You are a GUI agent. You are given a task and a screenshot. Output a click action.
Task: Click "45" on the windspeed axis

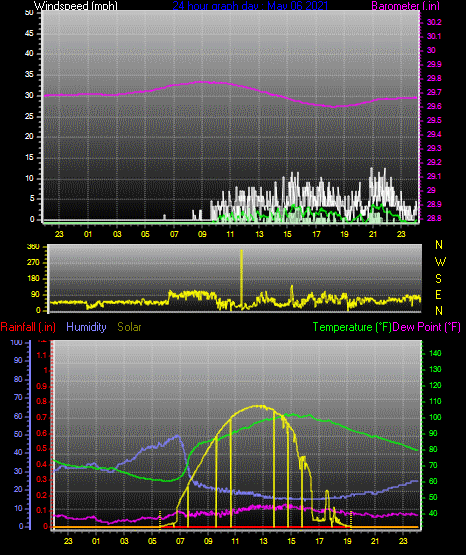29,34
